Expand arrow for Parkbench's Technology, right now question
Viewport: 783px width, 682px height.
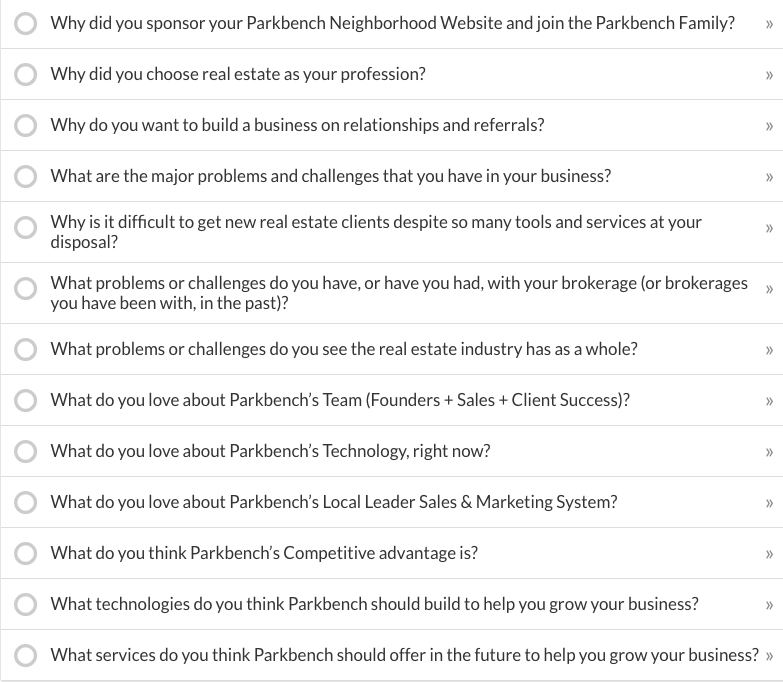tap(769, 452)
